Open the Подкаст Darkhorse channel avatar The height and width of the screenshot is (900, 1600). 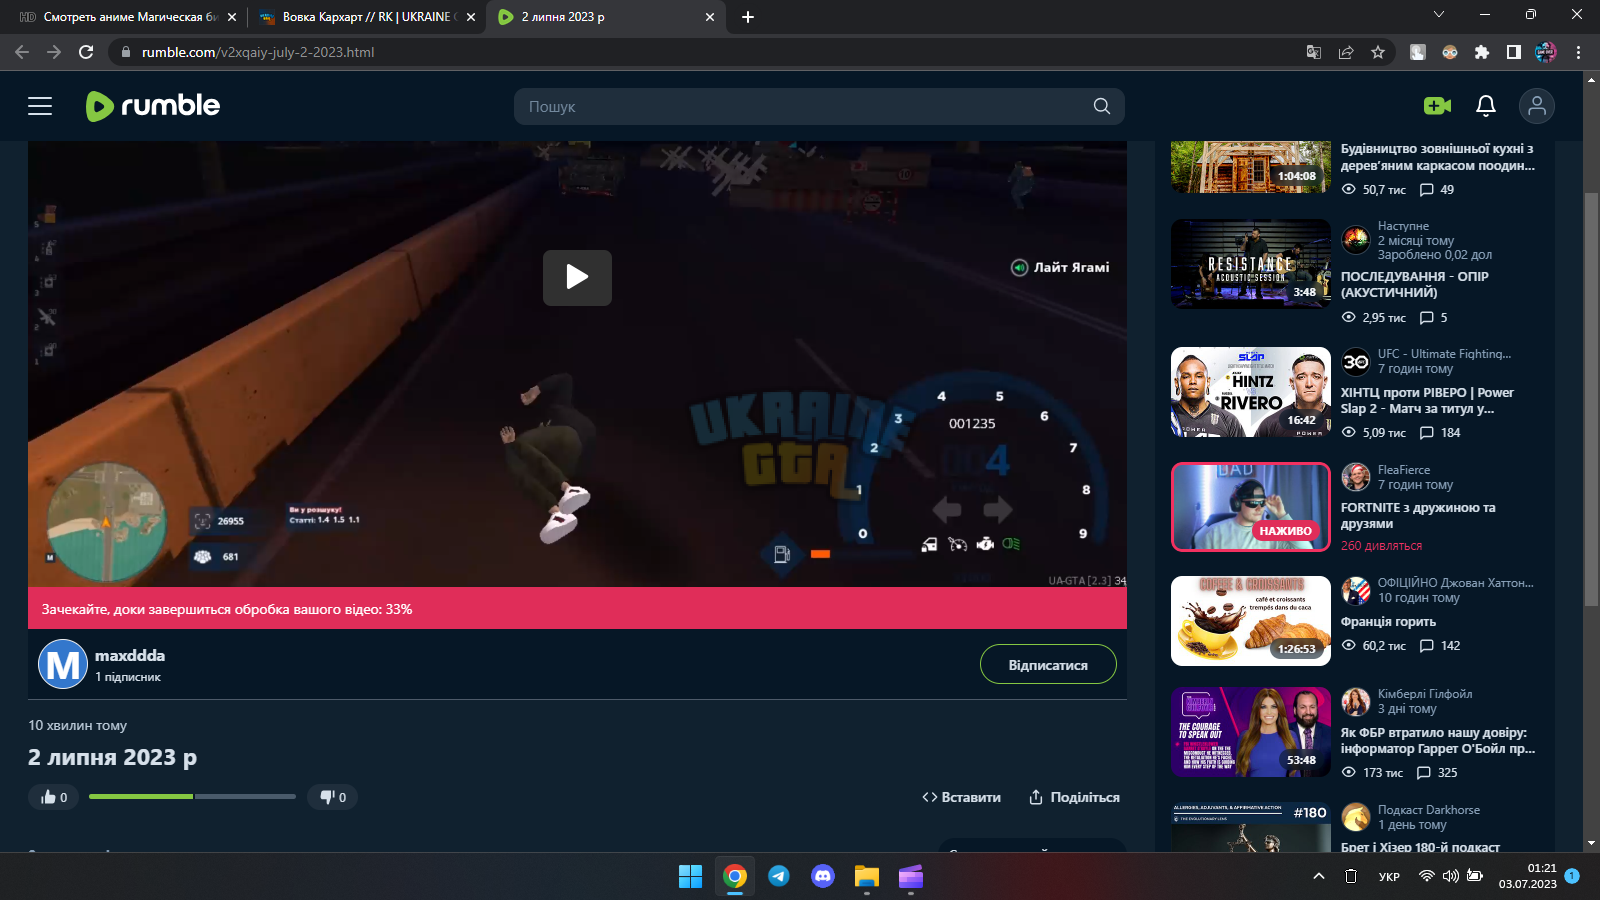pos(1356,817)
